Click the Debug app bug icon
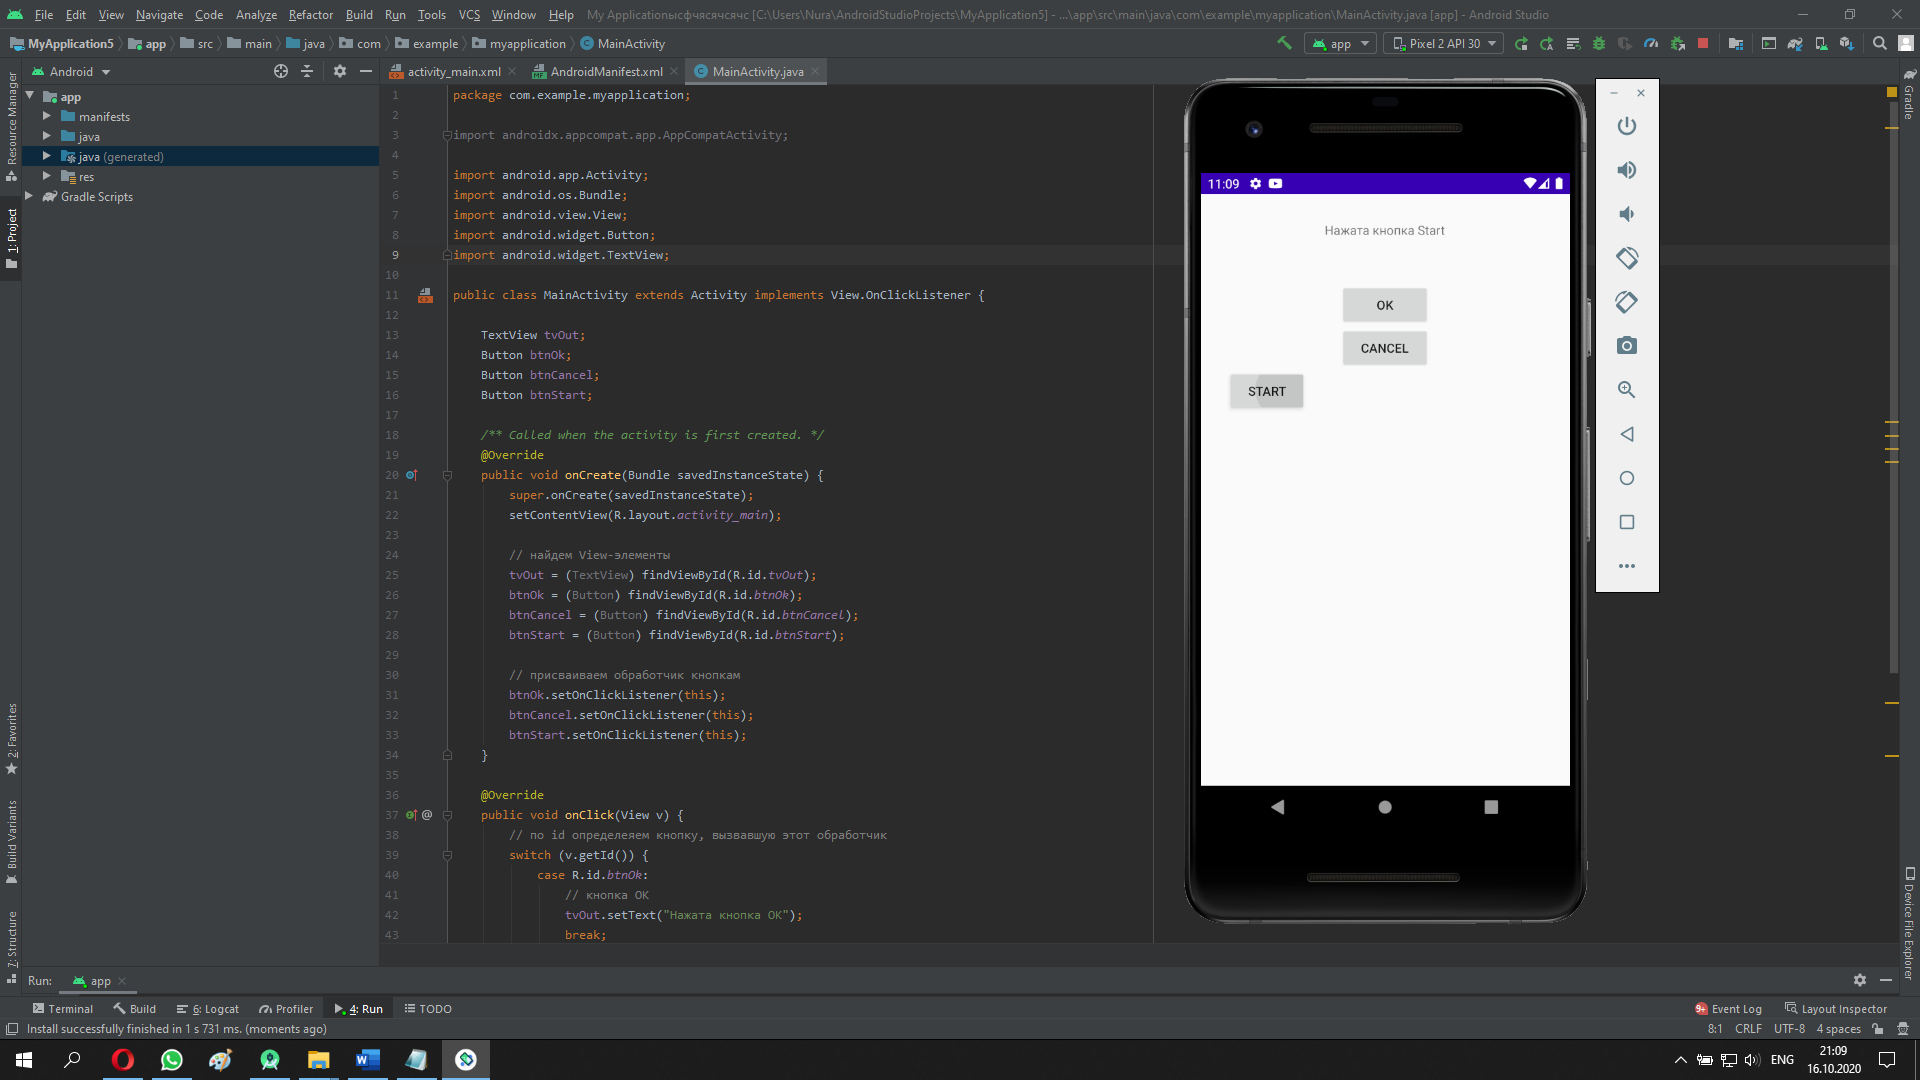 (x=1599, y=43)
